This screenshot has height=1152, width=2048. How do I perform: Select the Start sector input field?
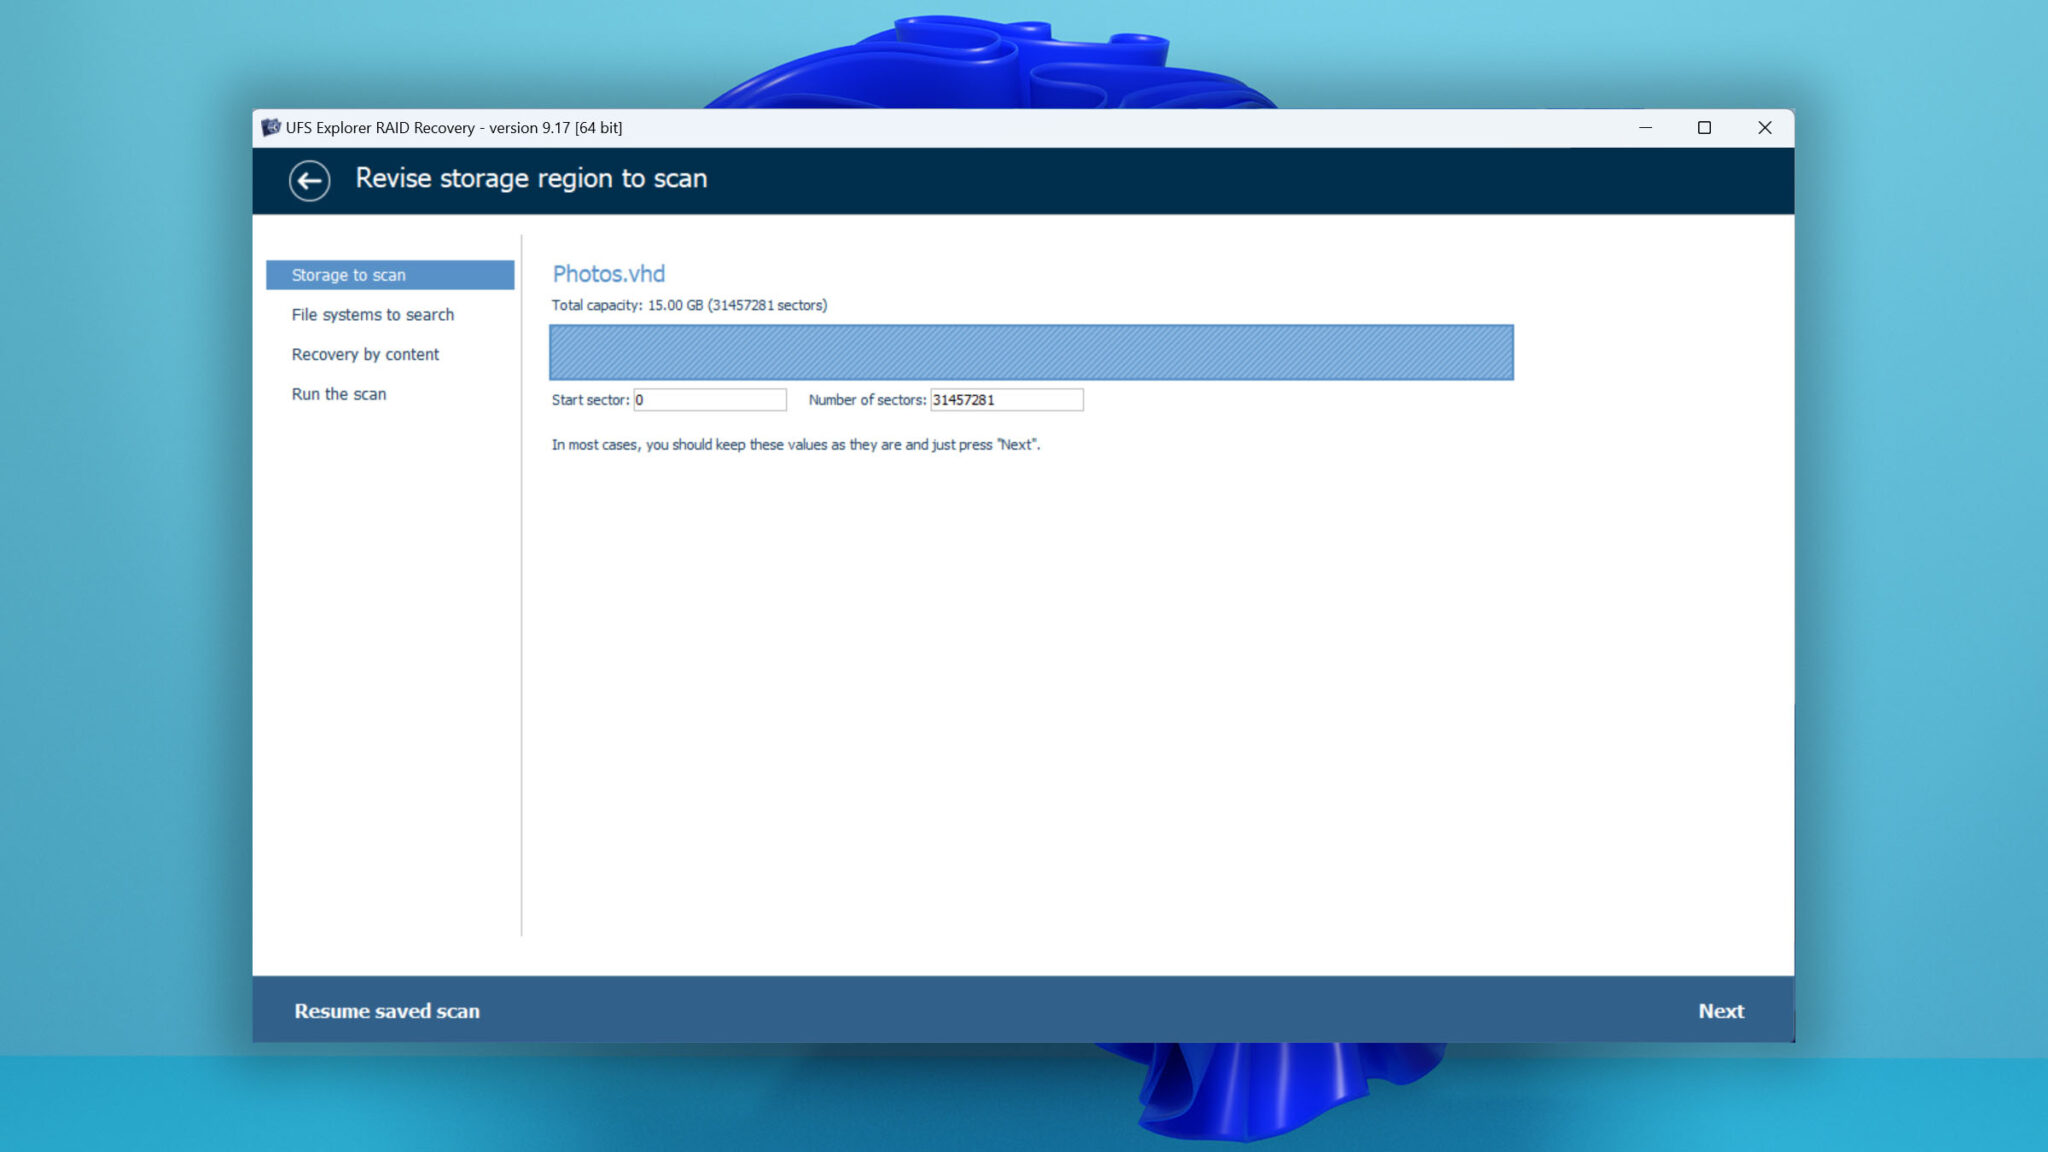point(710,399)
